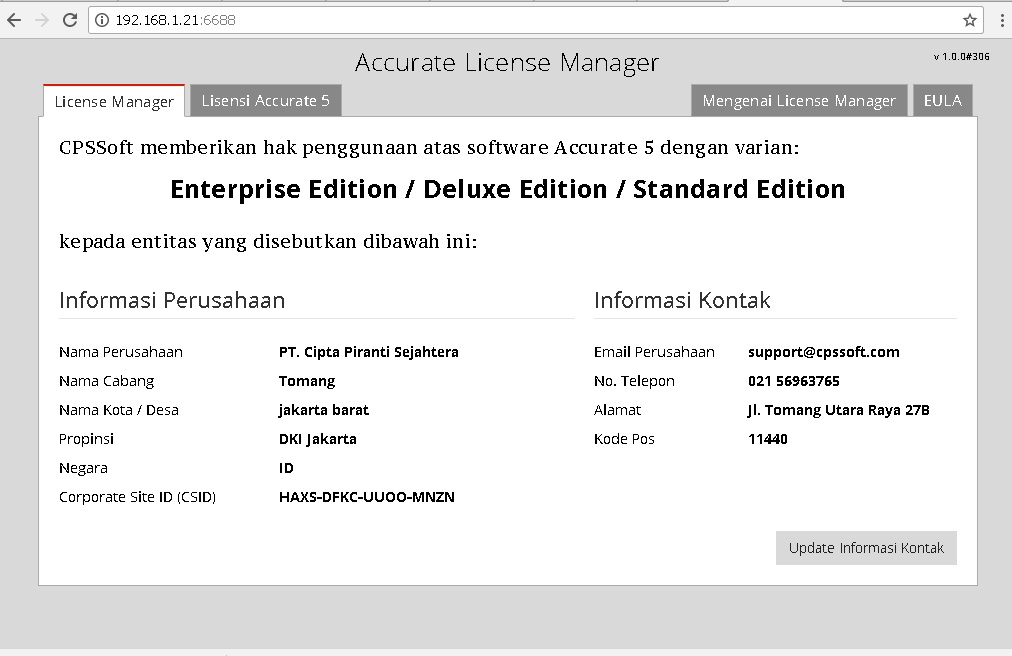The image size is (1012, 656).
Task: Click the browser forward arrow
Action: tap(42, 20)
